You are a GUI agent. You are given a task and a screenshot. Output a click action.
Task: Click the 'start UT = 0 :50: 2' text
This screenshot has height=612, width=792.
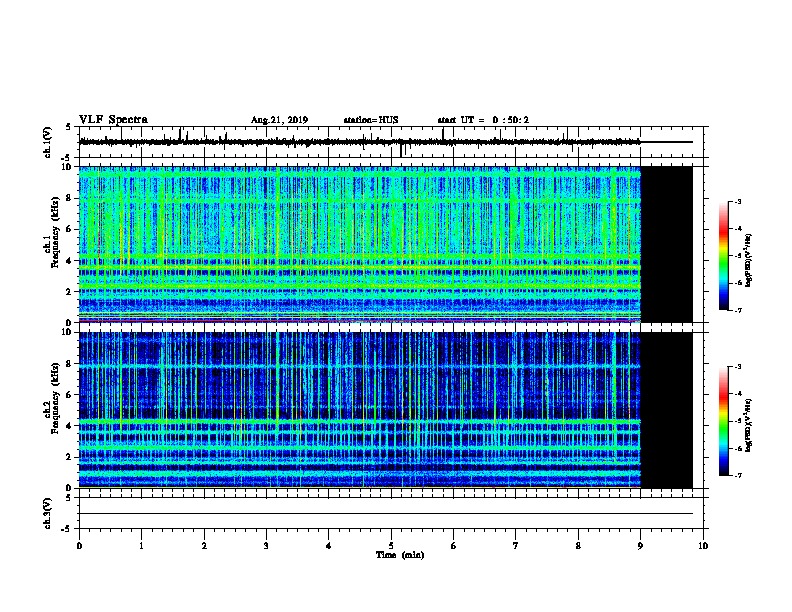tap(483, 120)
